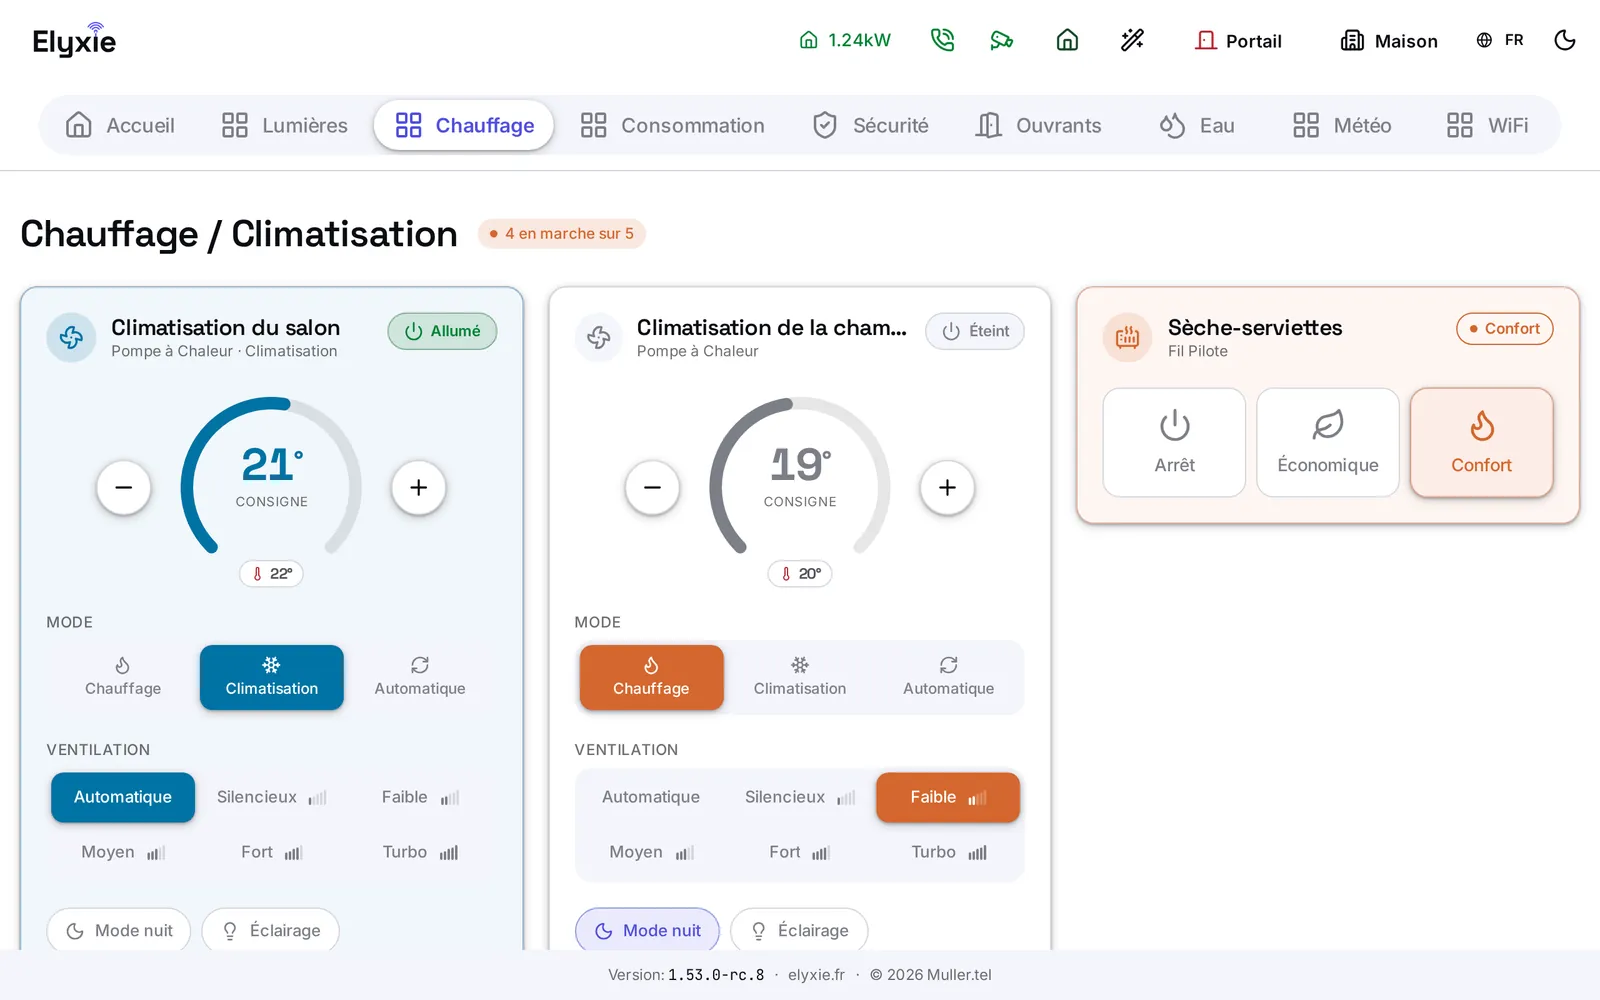The width and height of the screenshot is (1600, 1000).
Task: Click the Elyxie logo
Action: 74,41
